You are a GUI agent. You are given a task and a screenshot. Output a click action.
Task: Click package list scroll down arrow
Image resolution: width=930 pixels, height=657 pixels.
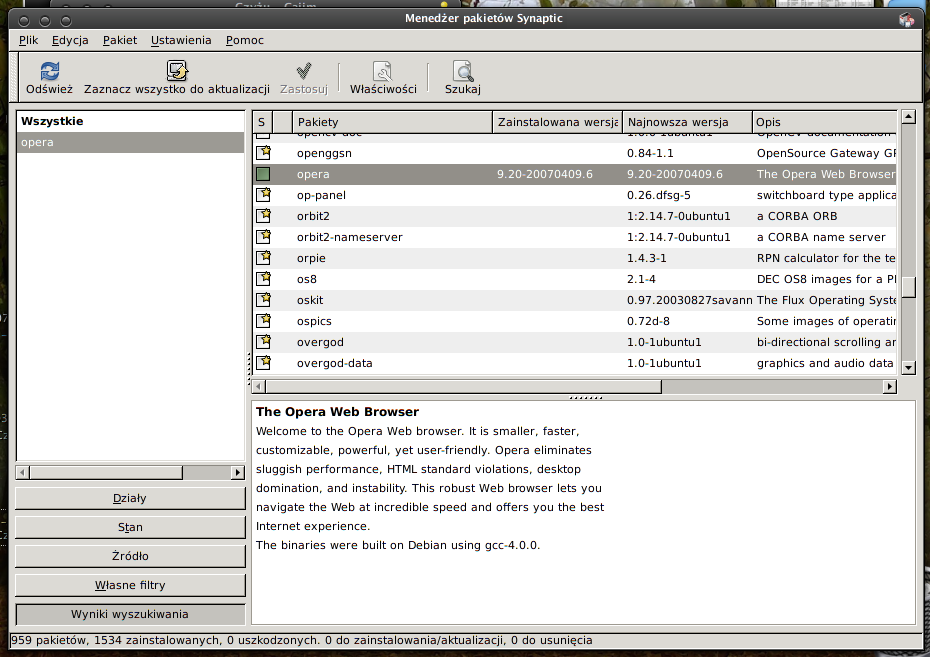(908, 368)
